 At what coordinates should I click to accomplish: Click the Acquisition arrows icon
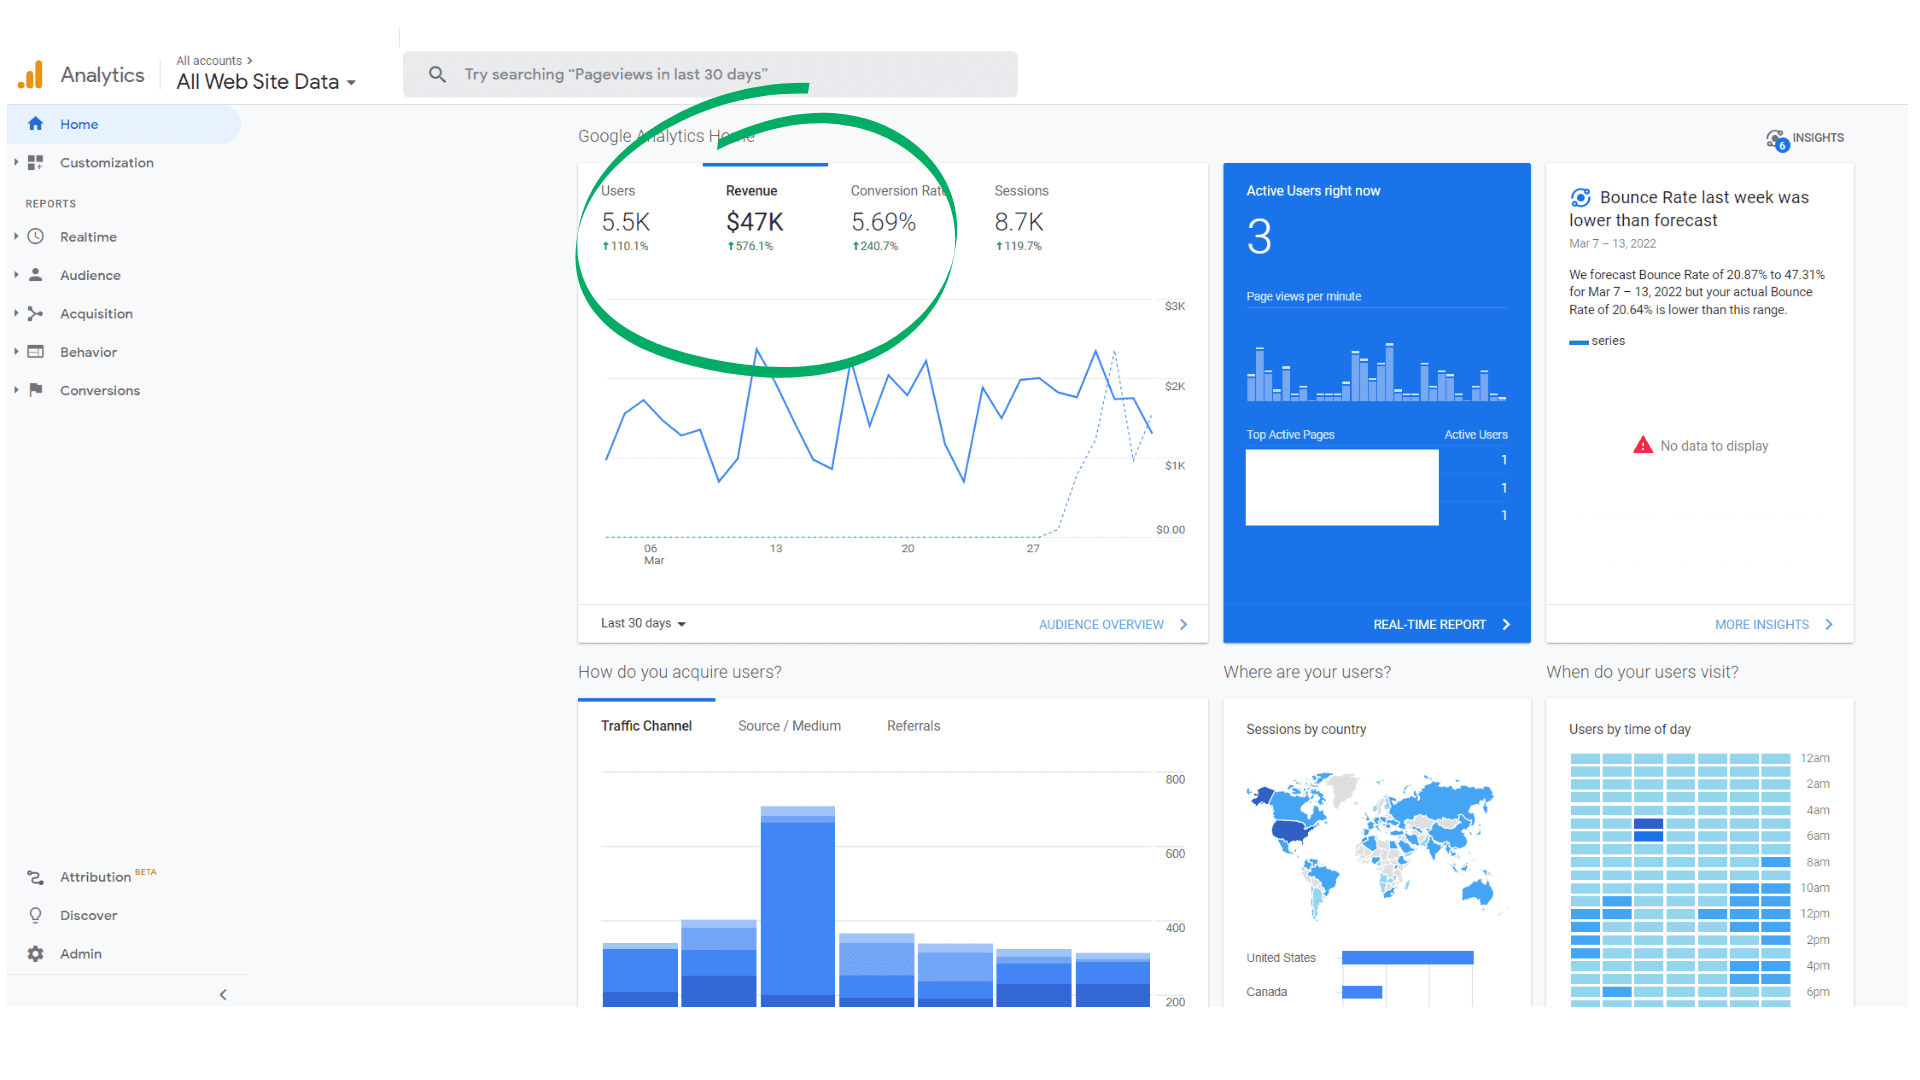pos(36,314)
